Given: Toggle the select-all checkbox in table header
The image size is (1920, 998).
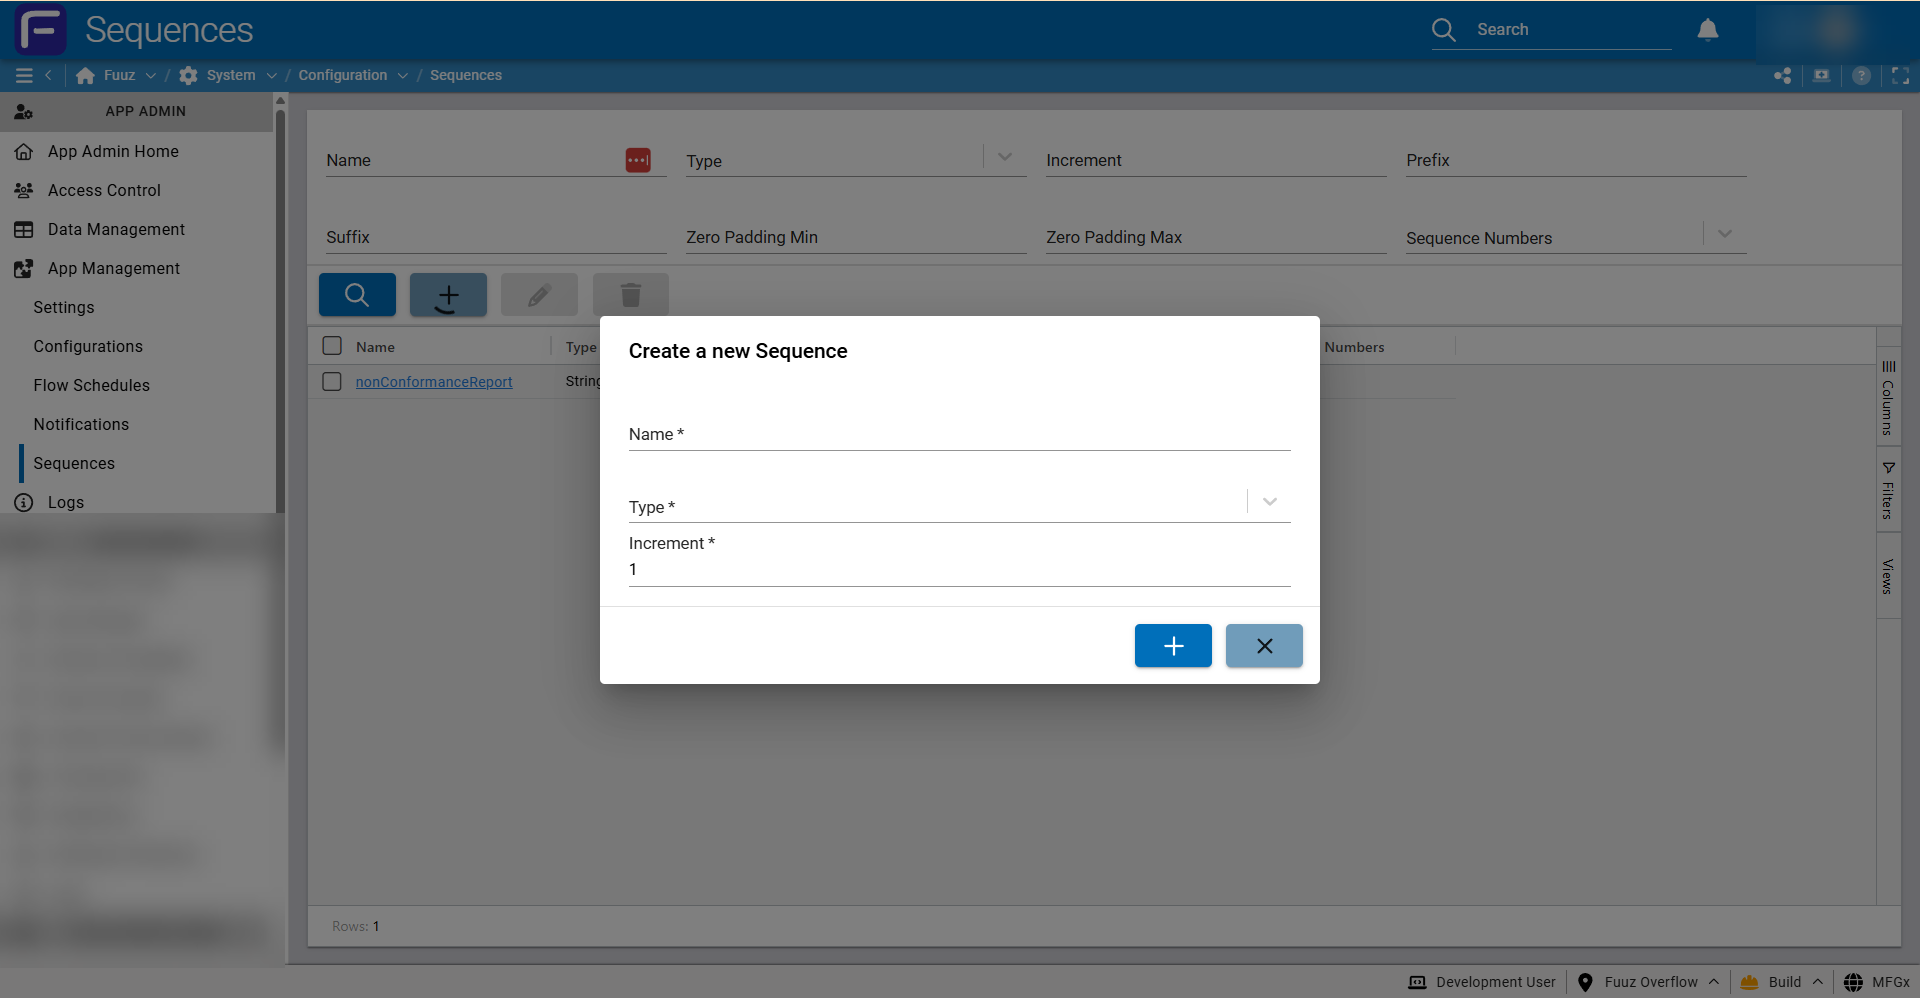Looking at the screenshot, I should click(332, 346).
